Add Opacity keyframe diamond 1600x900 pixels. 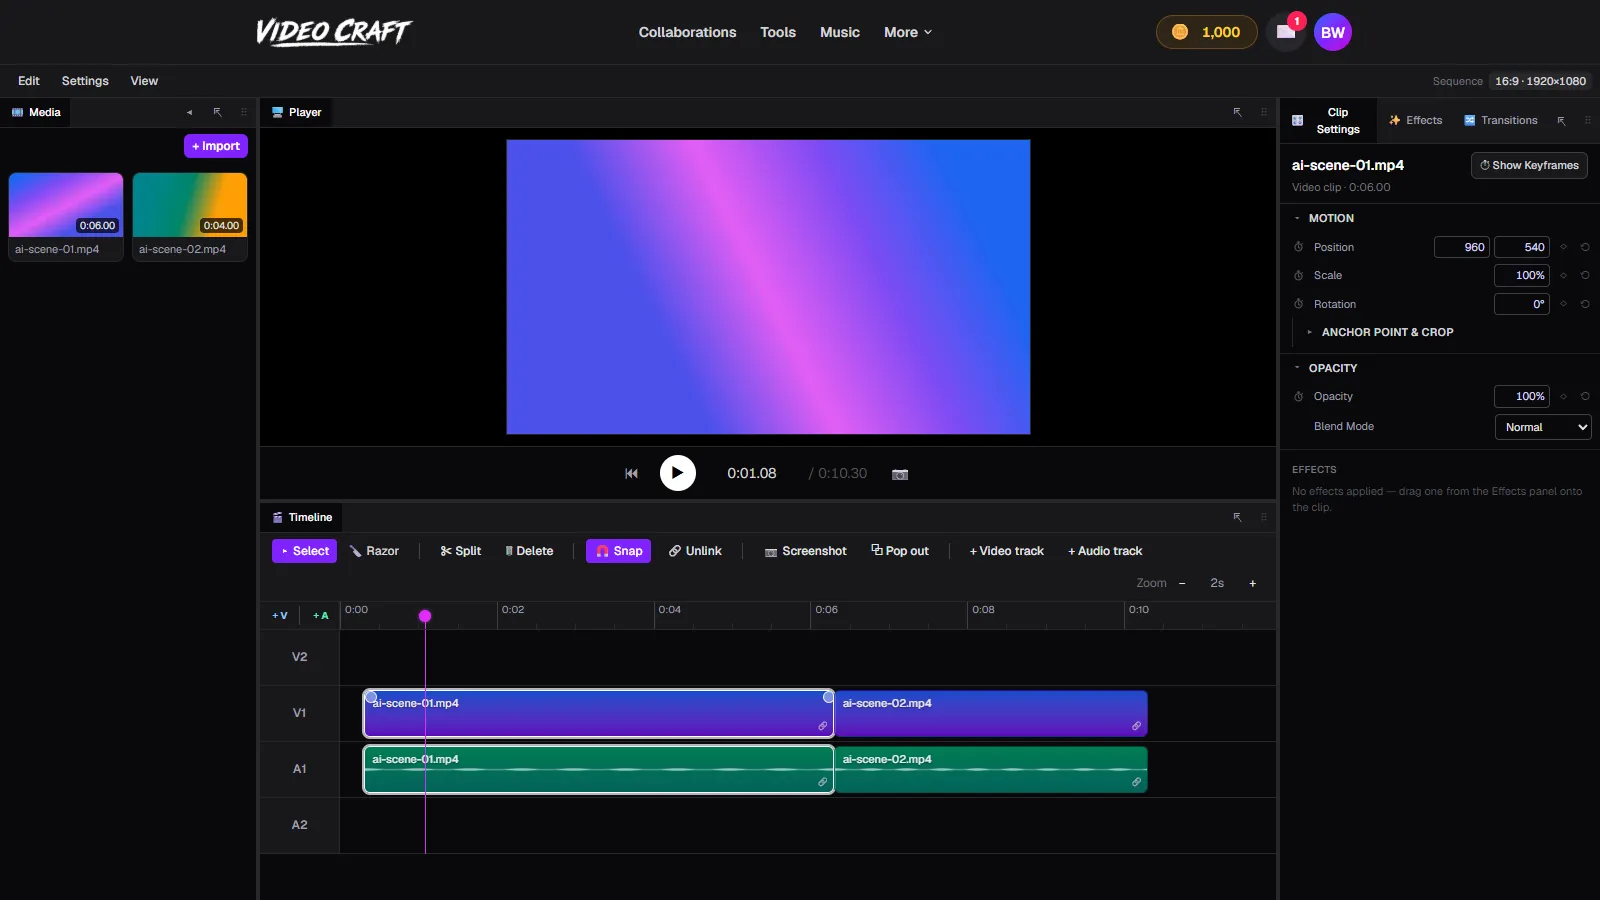(x=1563, y=396)
